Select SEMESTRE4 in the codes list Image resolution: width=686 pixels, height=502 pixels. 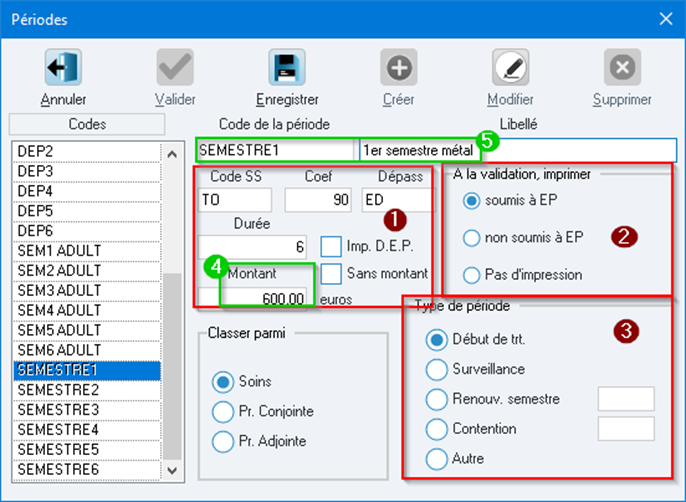(x=87, y=431)
